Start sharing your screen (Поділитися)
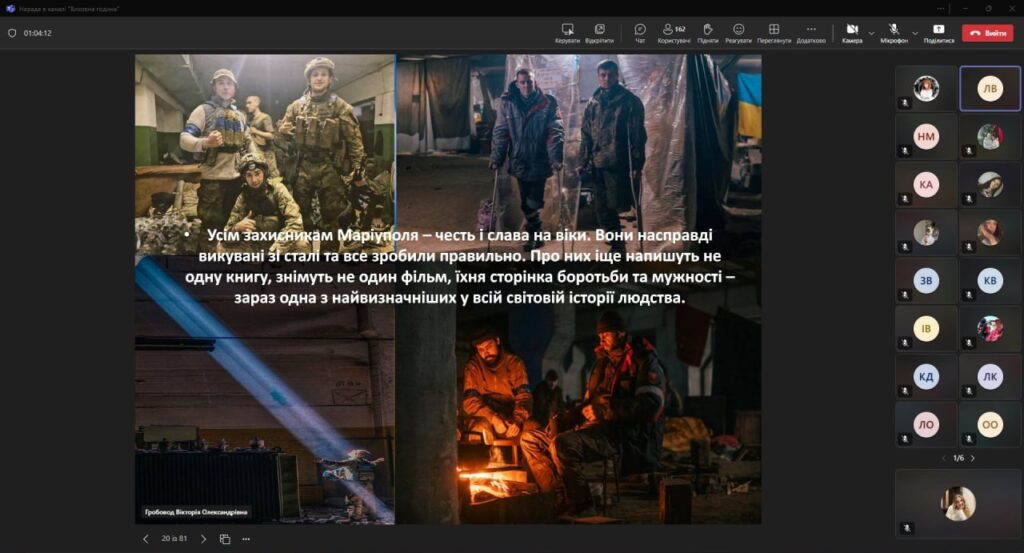The height and width of the screenshot is (553, 1024). pos(938,32)
